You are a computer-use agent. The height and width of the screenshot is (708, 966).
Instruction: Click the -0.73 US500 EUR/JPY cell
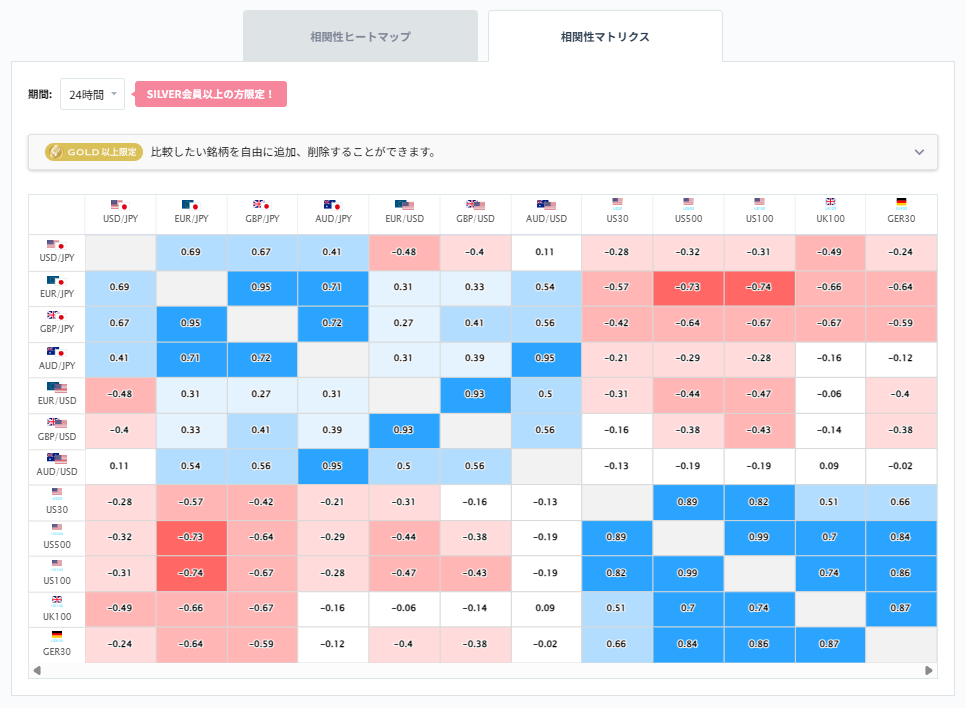(x=191, y=537)
